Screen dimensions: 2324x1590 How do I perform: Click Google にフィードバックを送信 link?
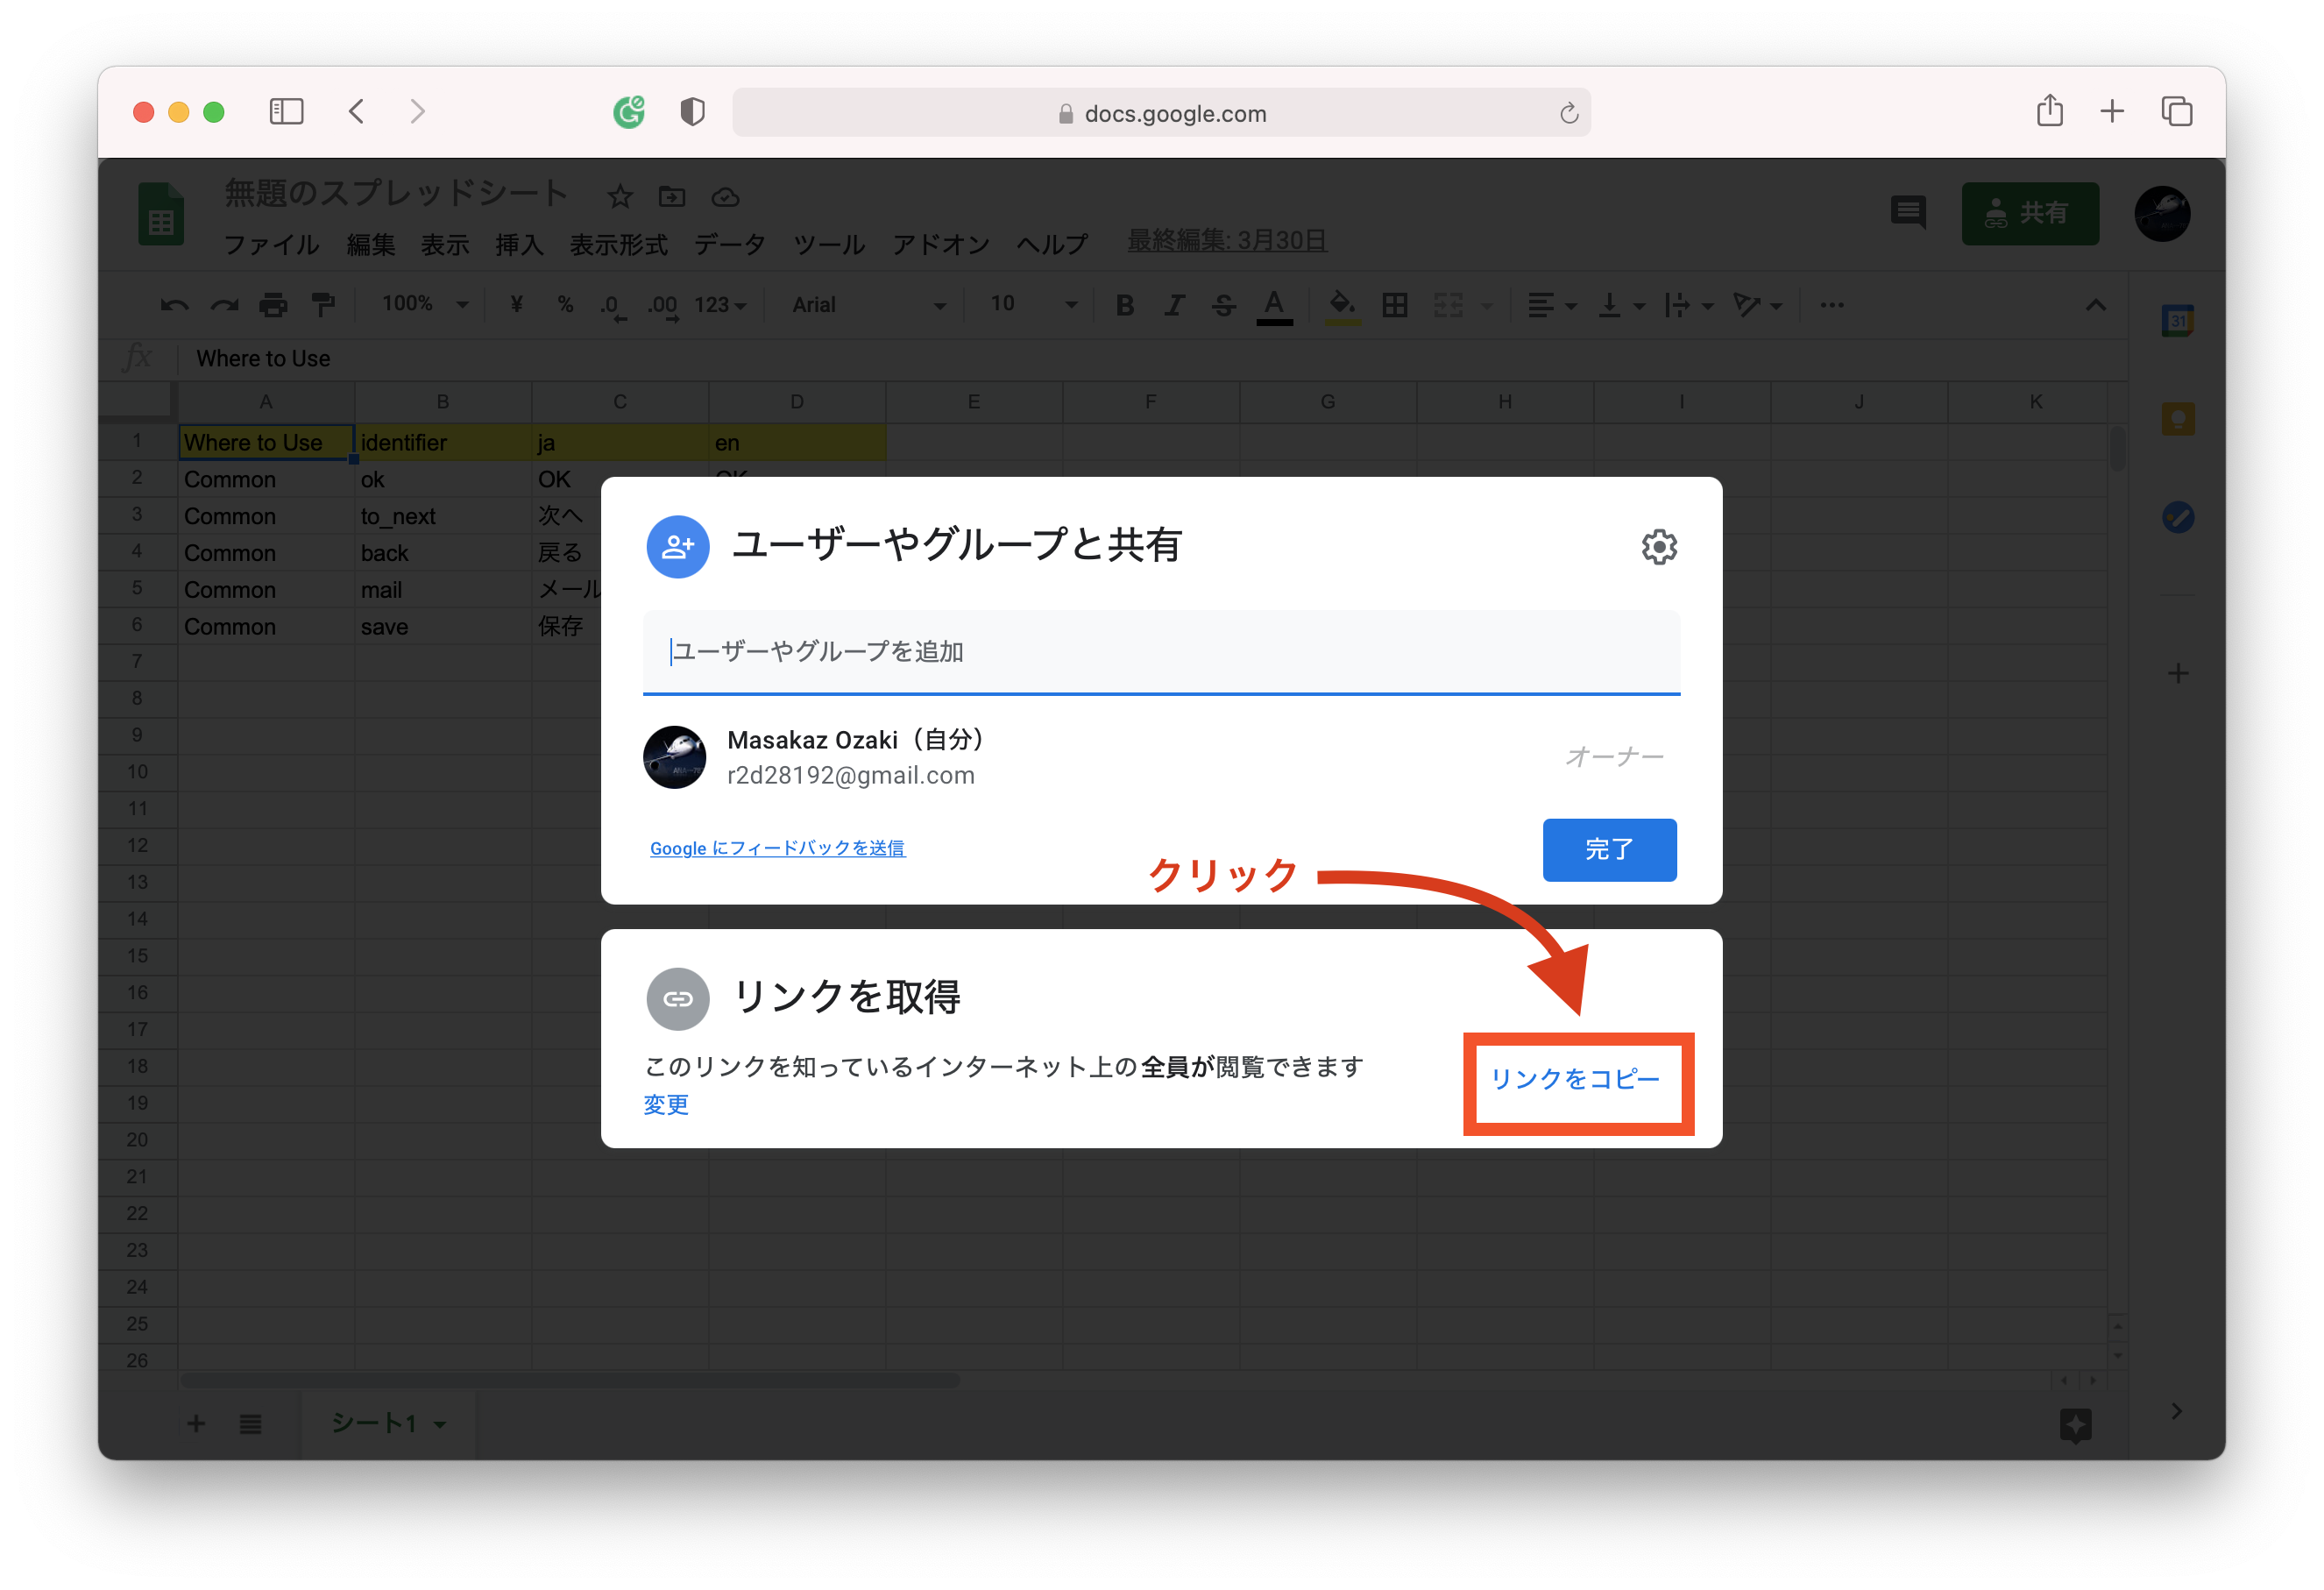[x=777, y=847]
